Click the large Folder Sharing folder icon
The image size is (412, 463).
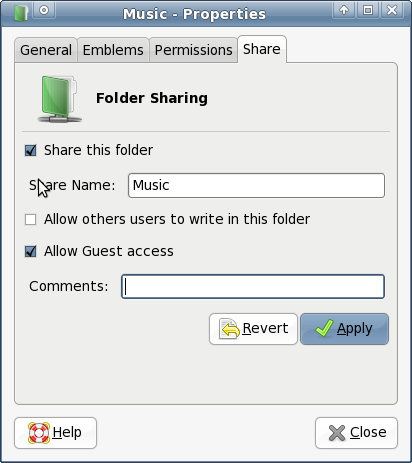(x=60, y=99)
